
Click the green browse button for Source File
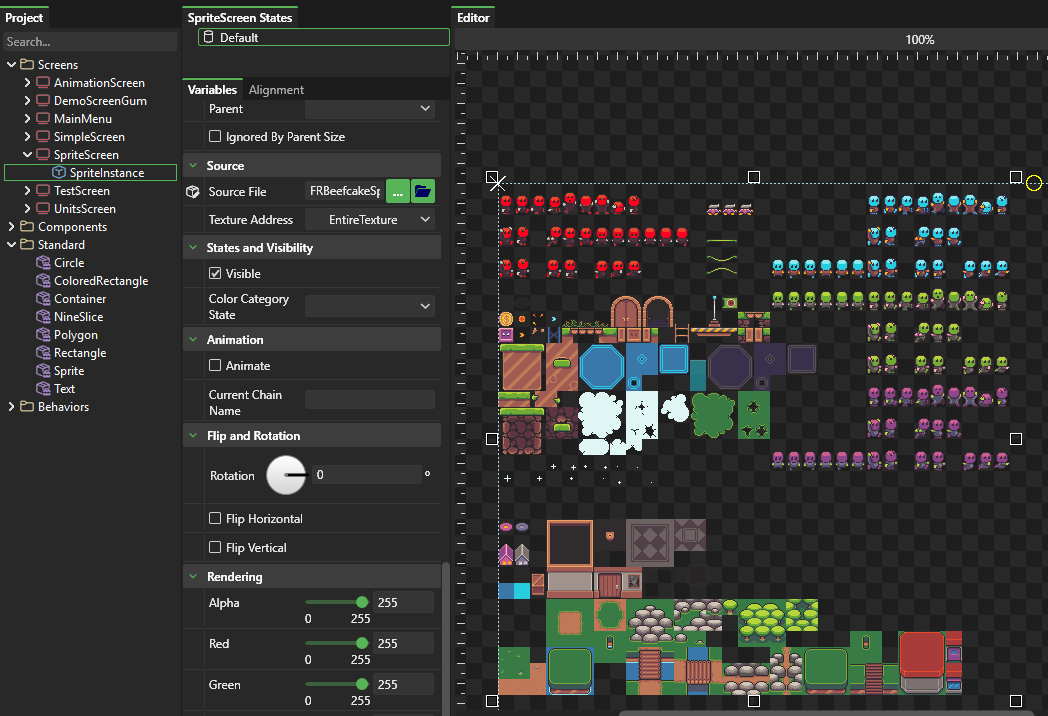[397, 191]
